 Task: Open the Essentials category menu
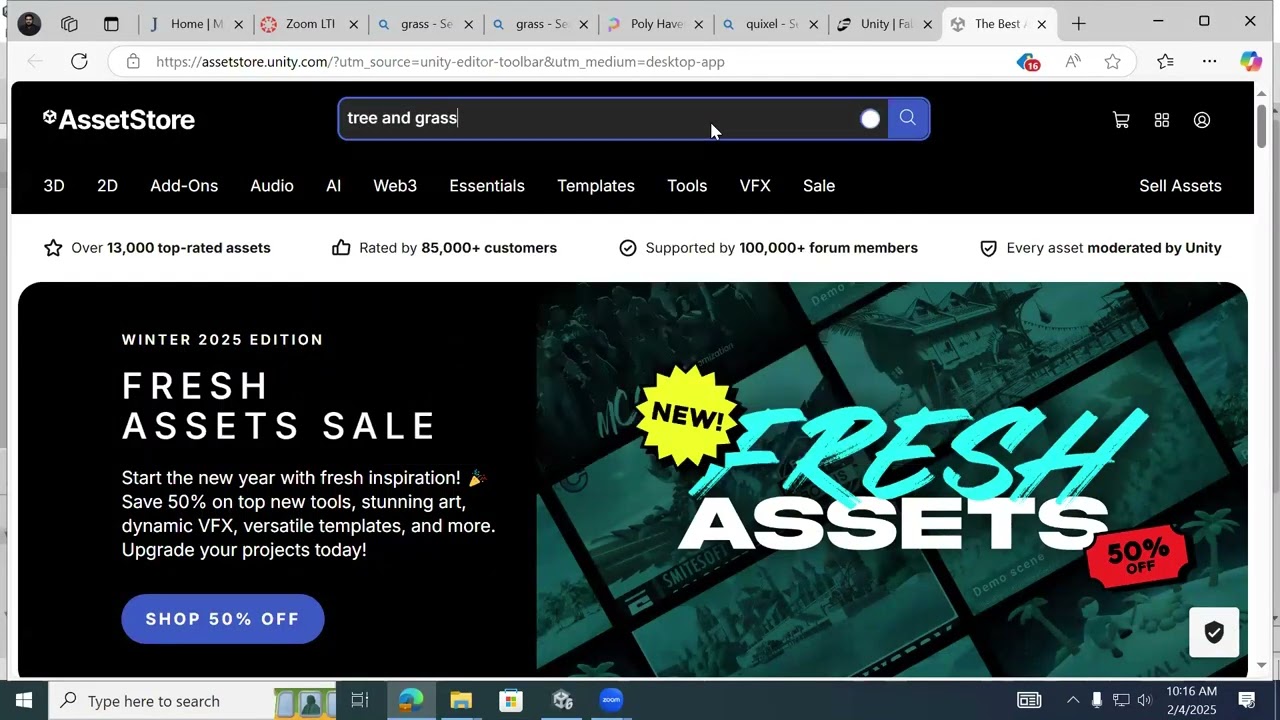[487, 186]
